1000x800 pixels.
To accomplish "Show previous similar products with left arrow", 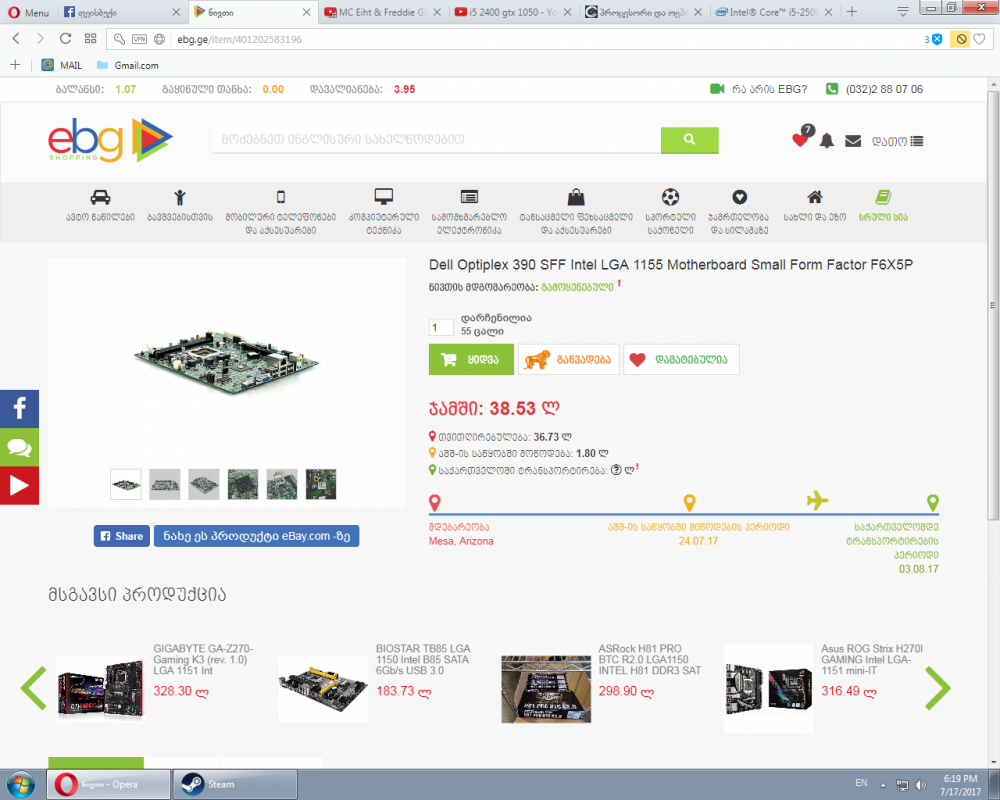I will pos(34,688).
